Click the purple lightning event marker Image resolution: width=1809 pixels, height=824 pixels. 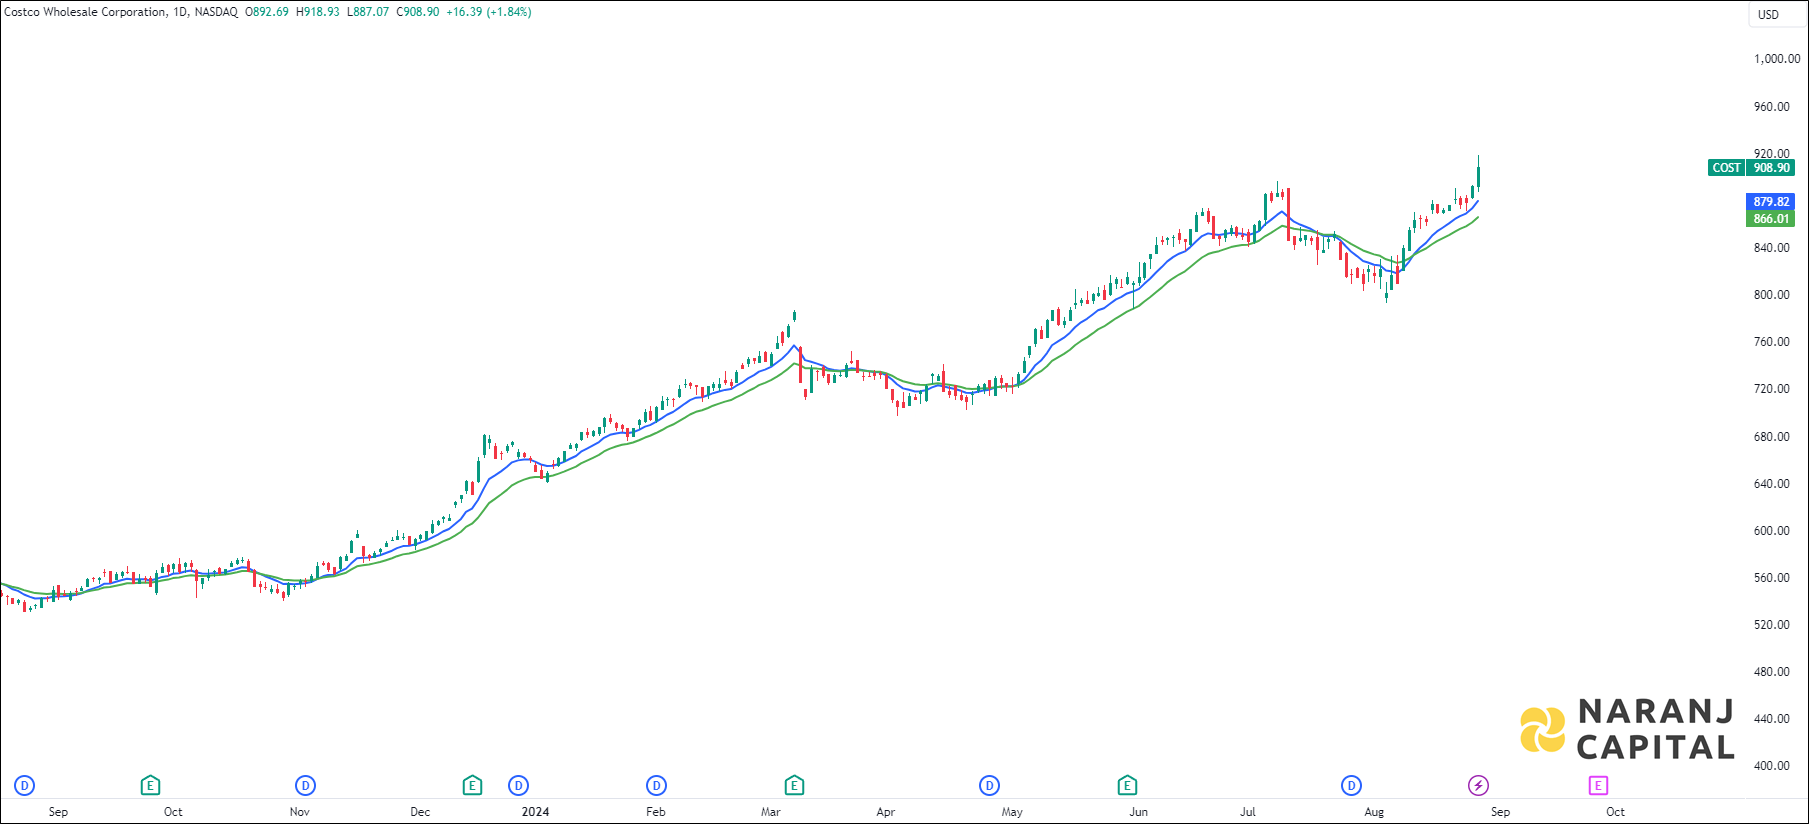click(x=1478, y=785)
